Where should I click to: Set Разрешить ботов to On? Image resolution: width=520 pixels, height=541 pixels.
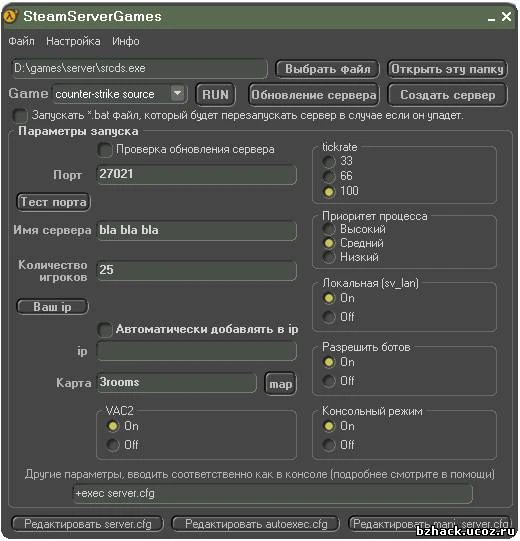click(329, 362)
